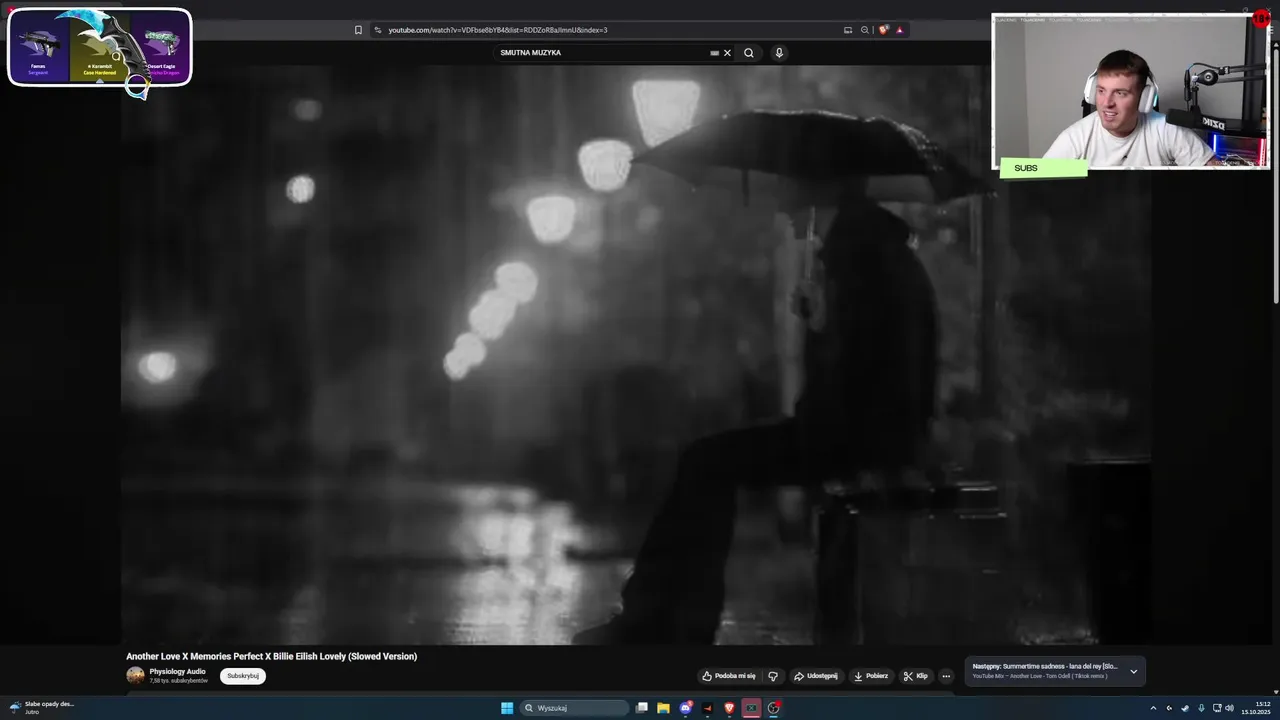Clear the YouTube search query

727,53
